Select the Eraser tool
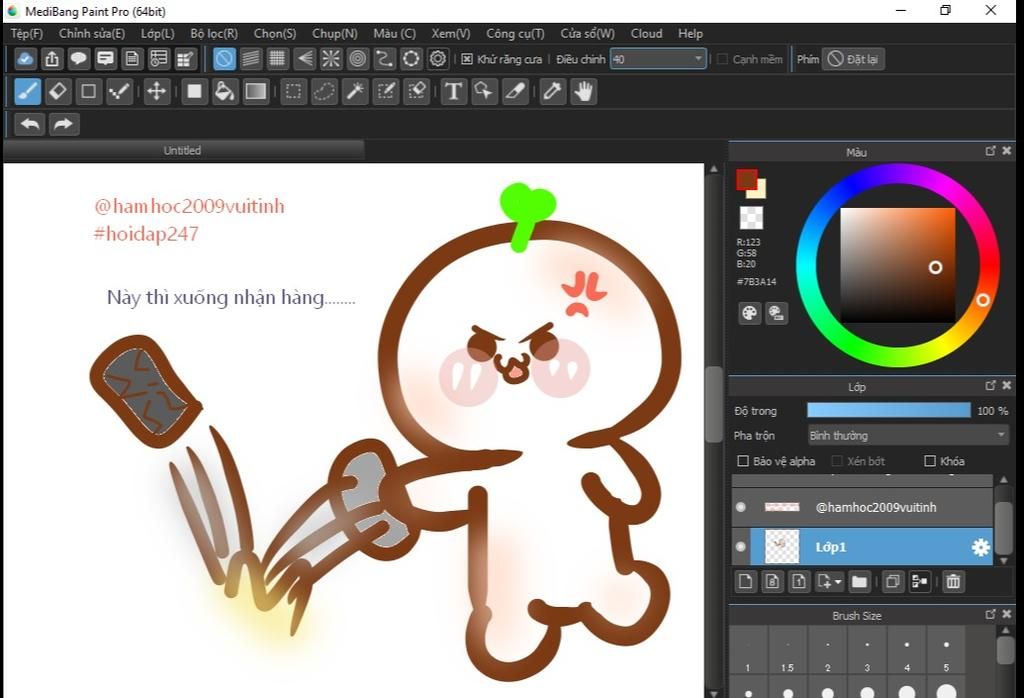Screen dimensions: 1024x698 point(58,91)
